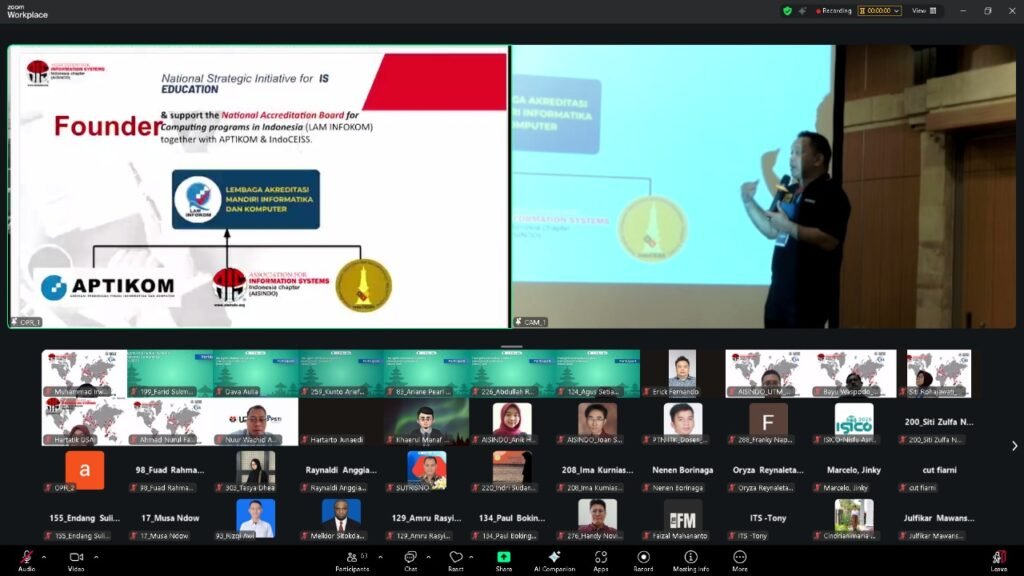Select the Khaerul Manaf participant tile
The width and height of the screenshot is (1024, 576).
(426, 422)
